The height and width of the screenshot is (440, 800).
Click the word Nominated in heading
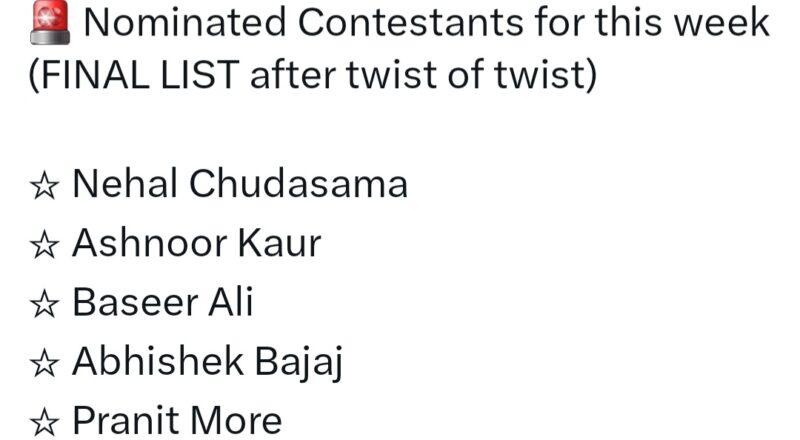(185, 22)
